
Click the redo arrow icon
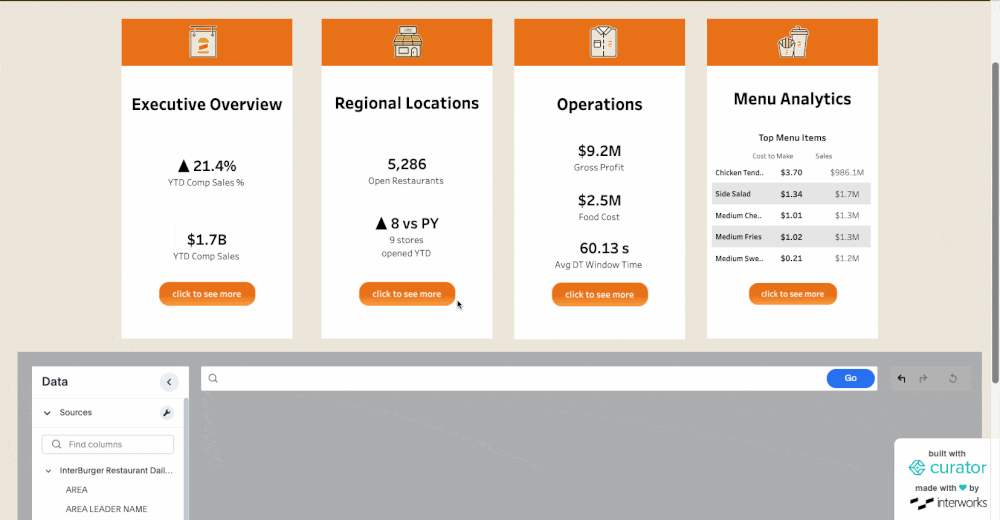coord(923,379)
